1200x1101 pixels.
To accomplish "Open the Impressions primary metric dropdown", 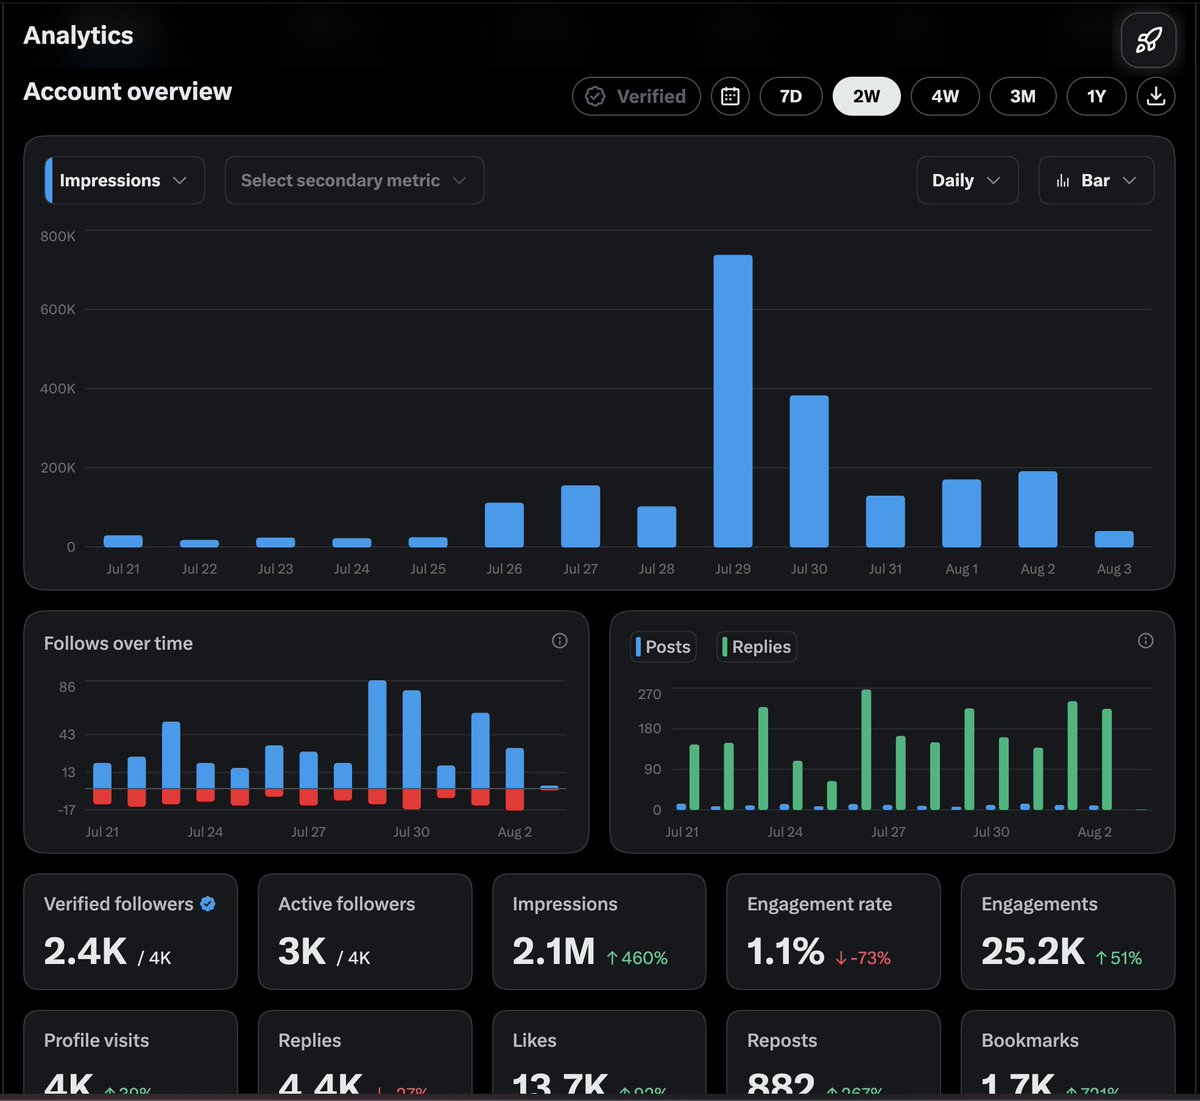I will point(125,180).
